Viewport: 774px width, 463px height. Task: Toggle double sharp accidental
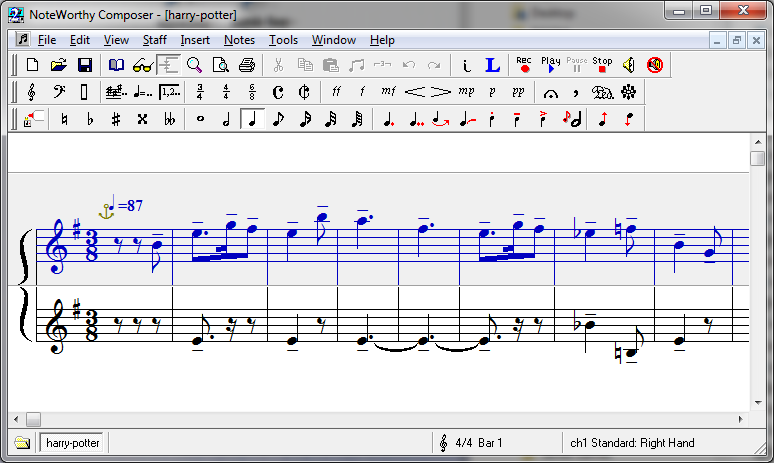point(142,119)
